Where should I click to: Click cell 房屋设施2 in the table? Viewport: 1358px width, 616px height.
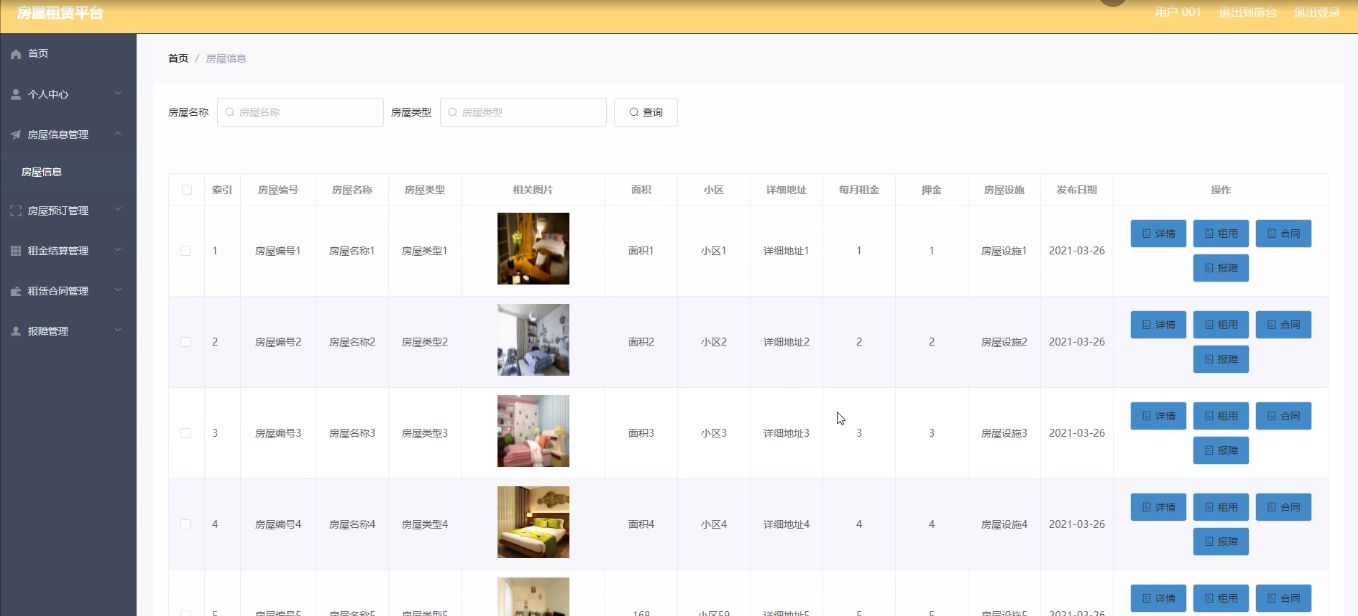[x=1004, y=342]
